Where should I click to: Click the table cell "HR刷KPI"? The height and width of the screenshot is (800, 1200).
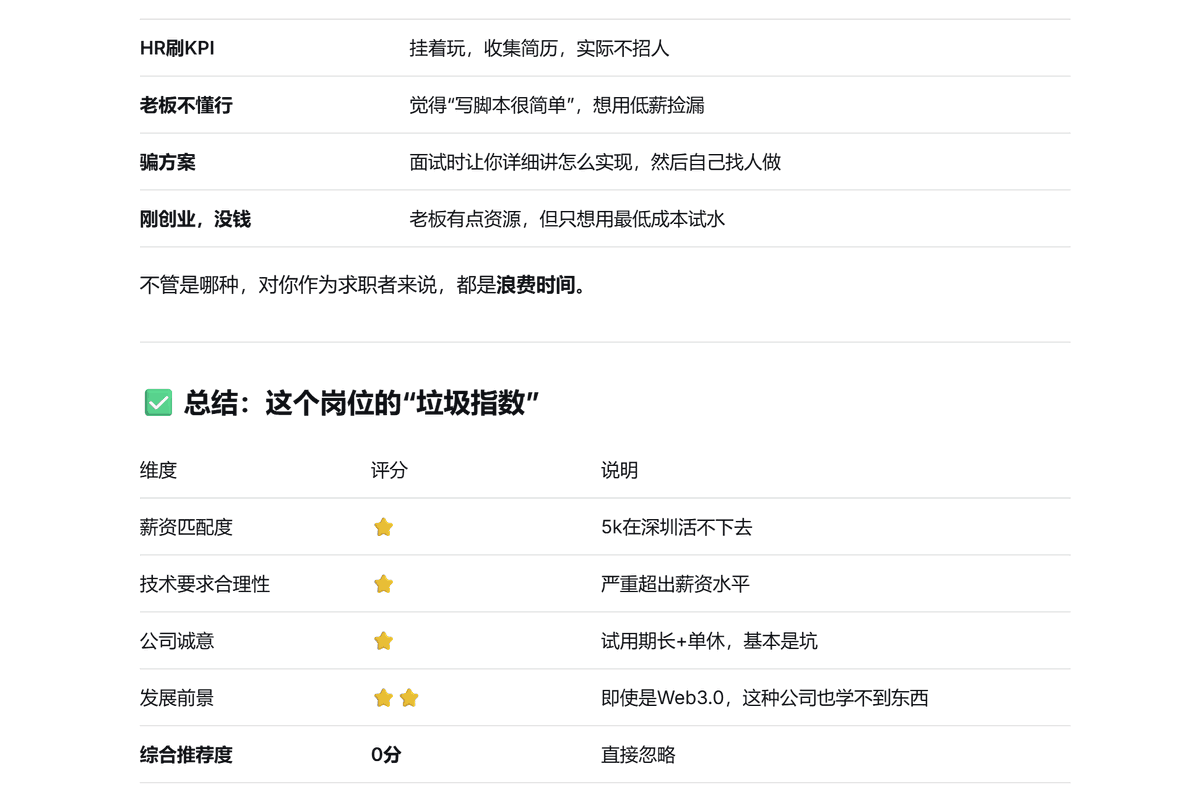tap(177, 48)
